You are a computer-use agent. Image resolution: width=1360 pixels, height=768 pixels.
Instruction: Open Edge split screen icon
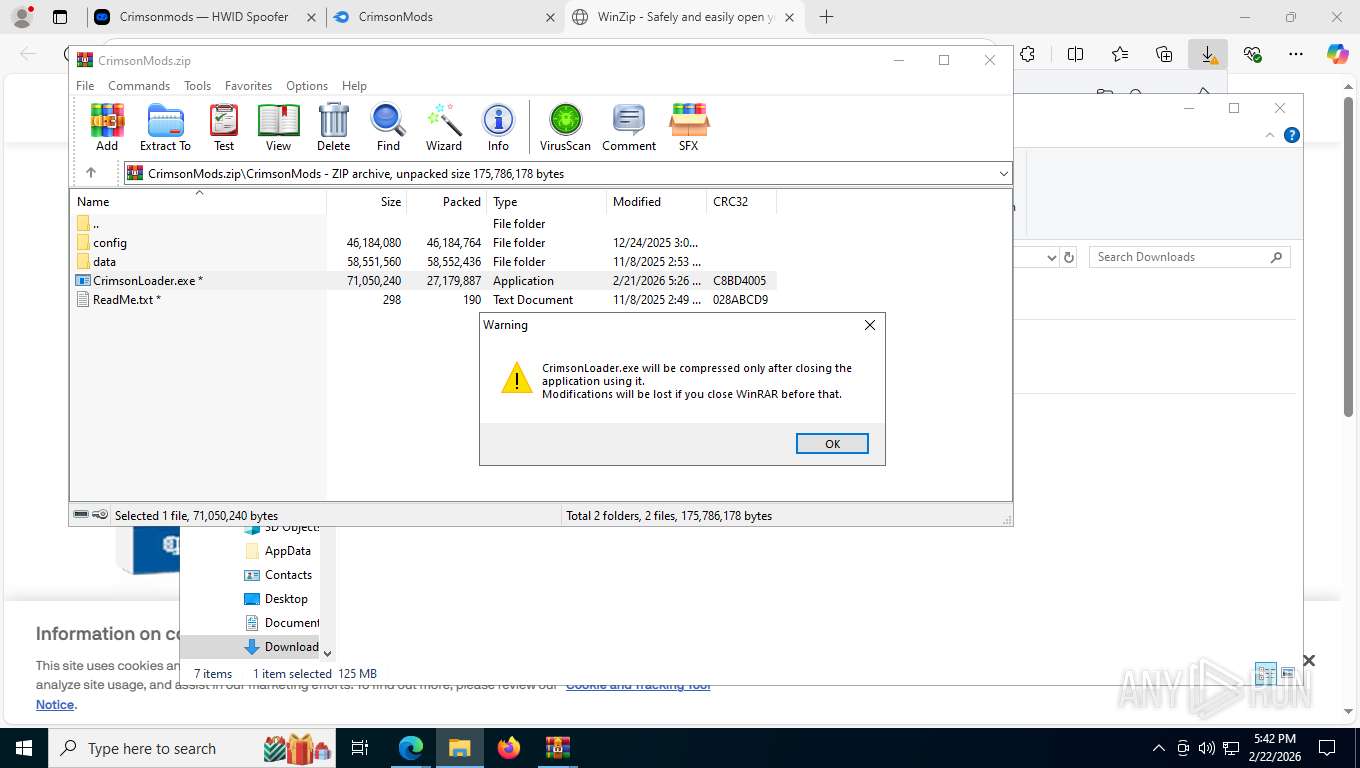click(x=1076, y=54)
